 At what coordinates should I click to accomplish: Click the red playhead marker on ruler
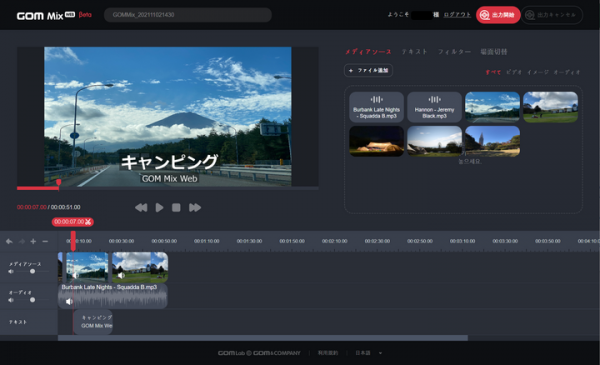pos(73,241)
